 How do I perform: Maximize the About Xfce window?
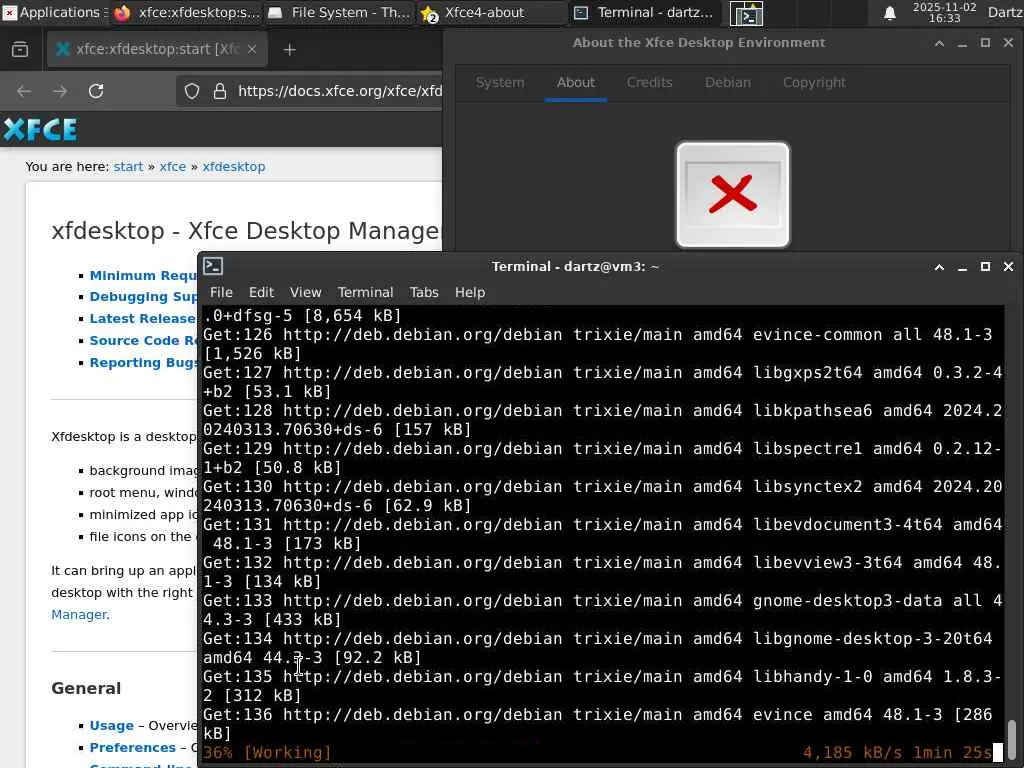click(x=985, y=43)
